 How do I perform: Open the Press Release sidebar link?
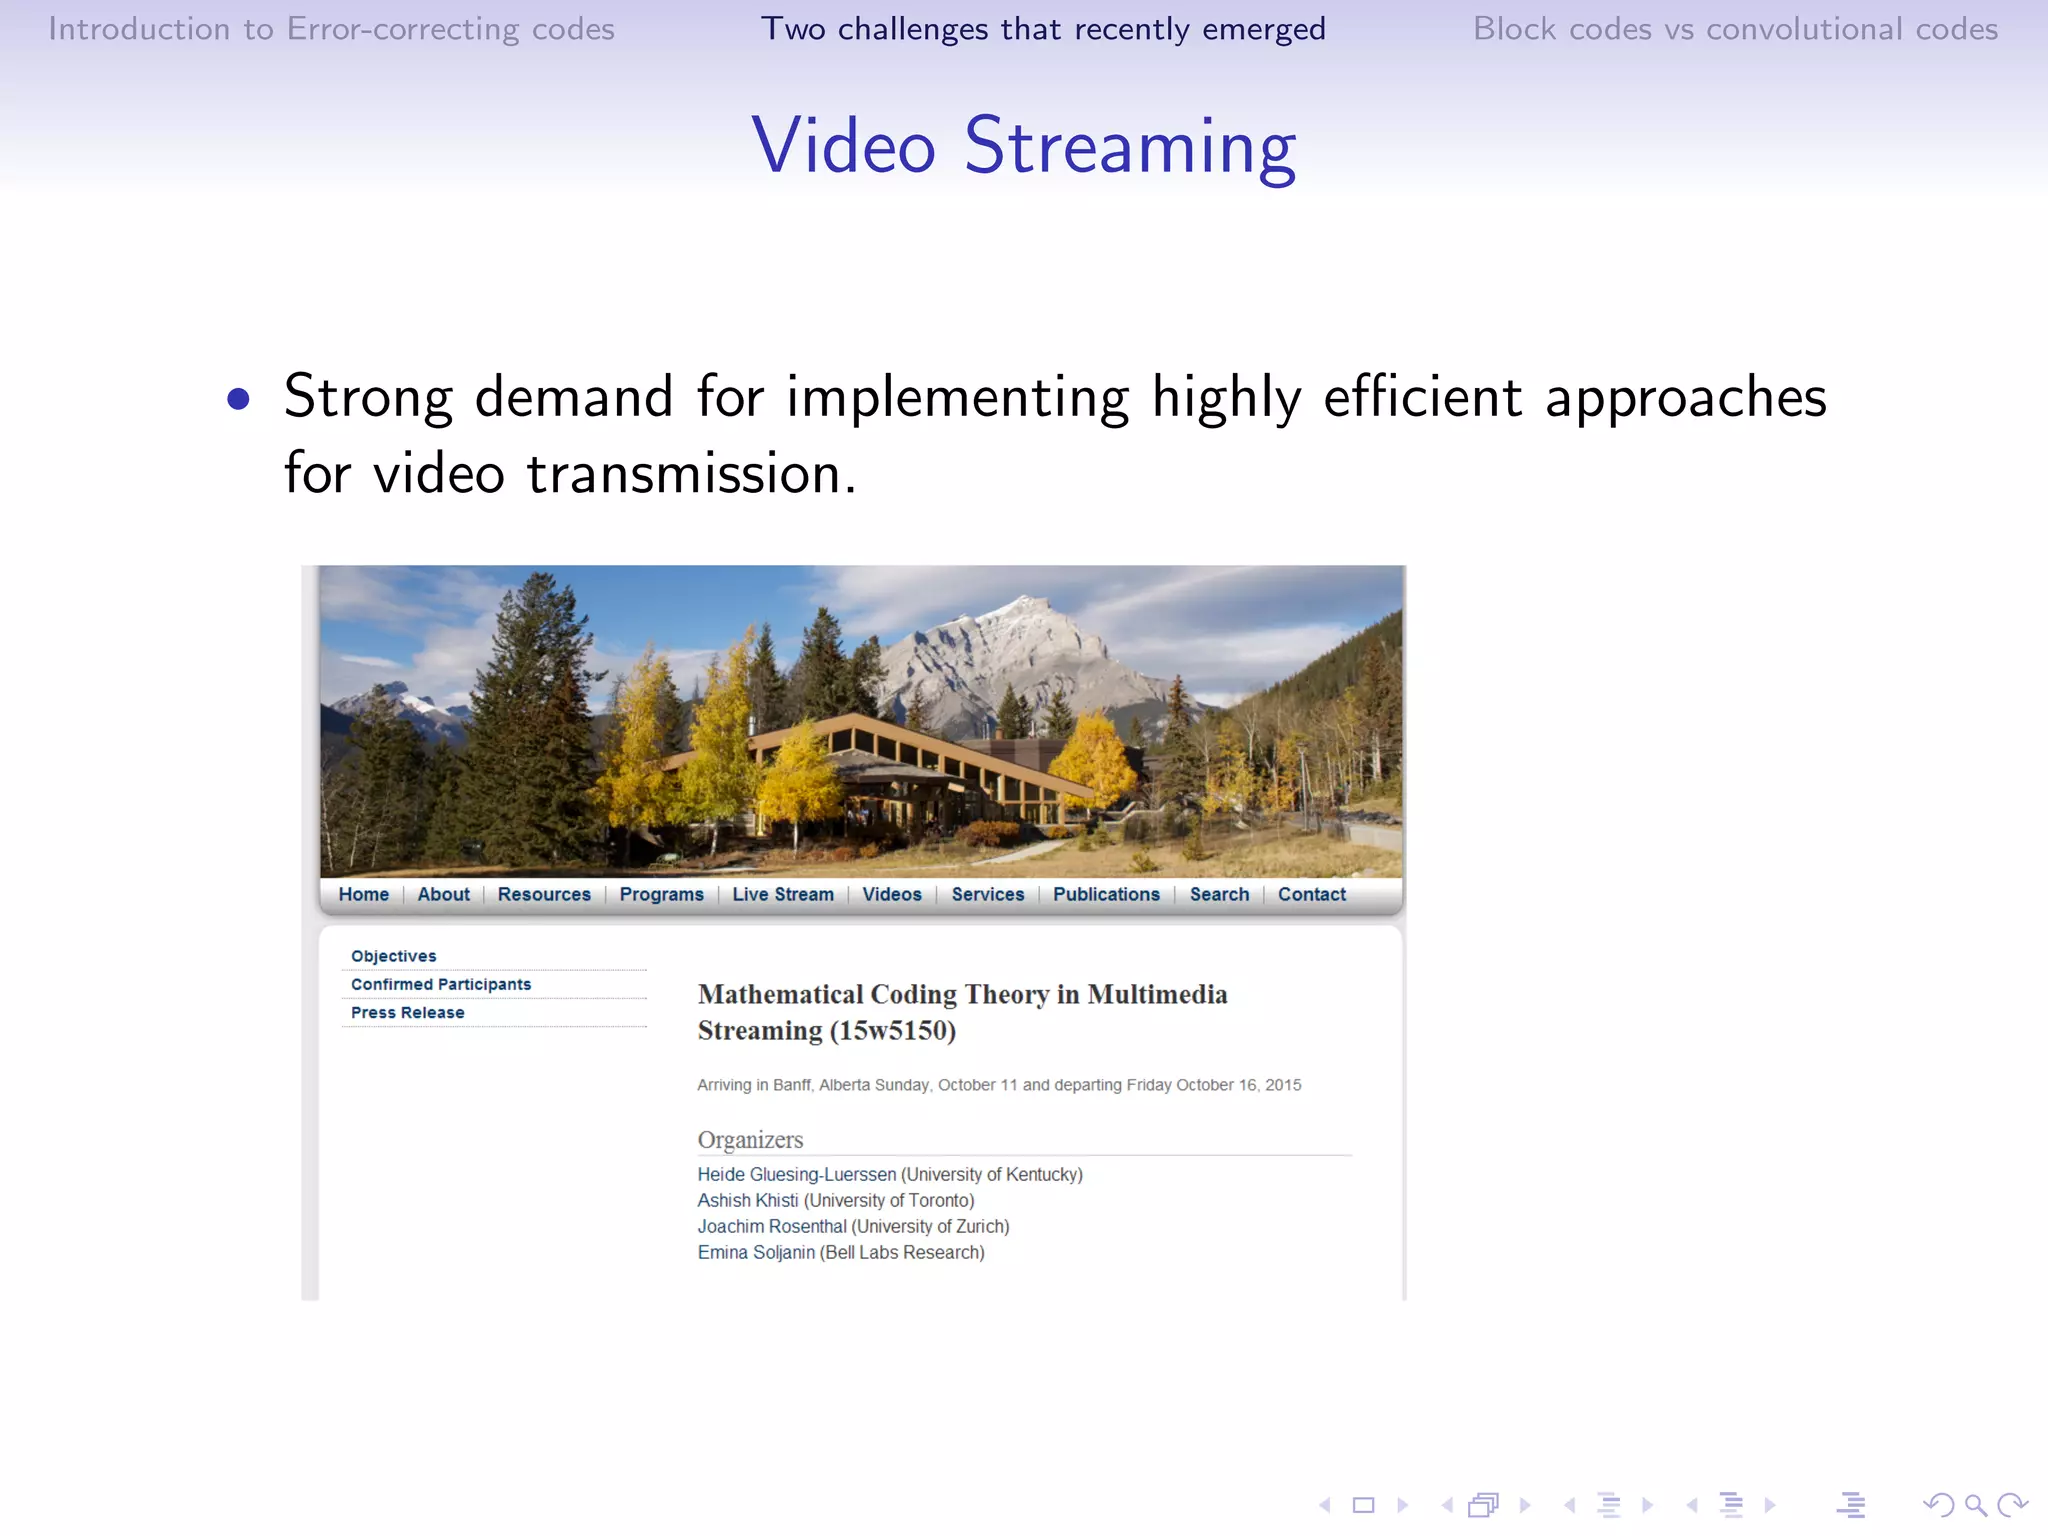coord(407,1012)
